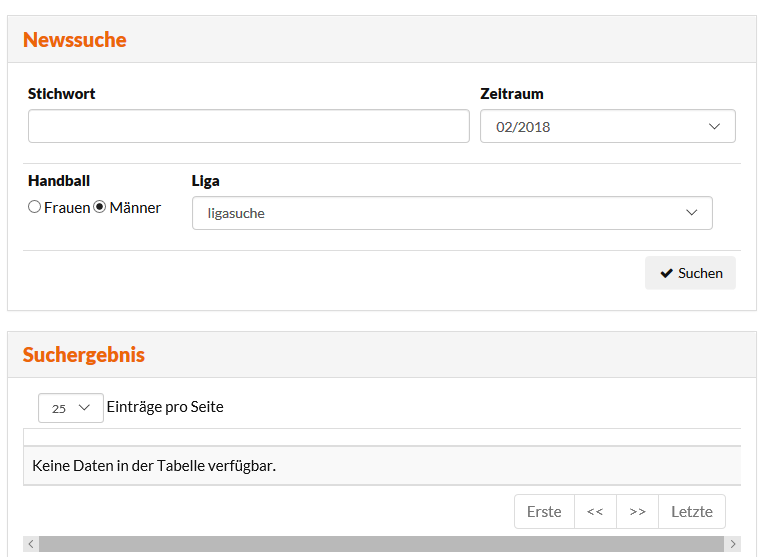Viewport: 764px width, 557px height.
Task: Click the 'Keine Daten in der Tabelle' row
Action: tap(154, 465)
